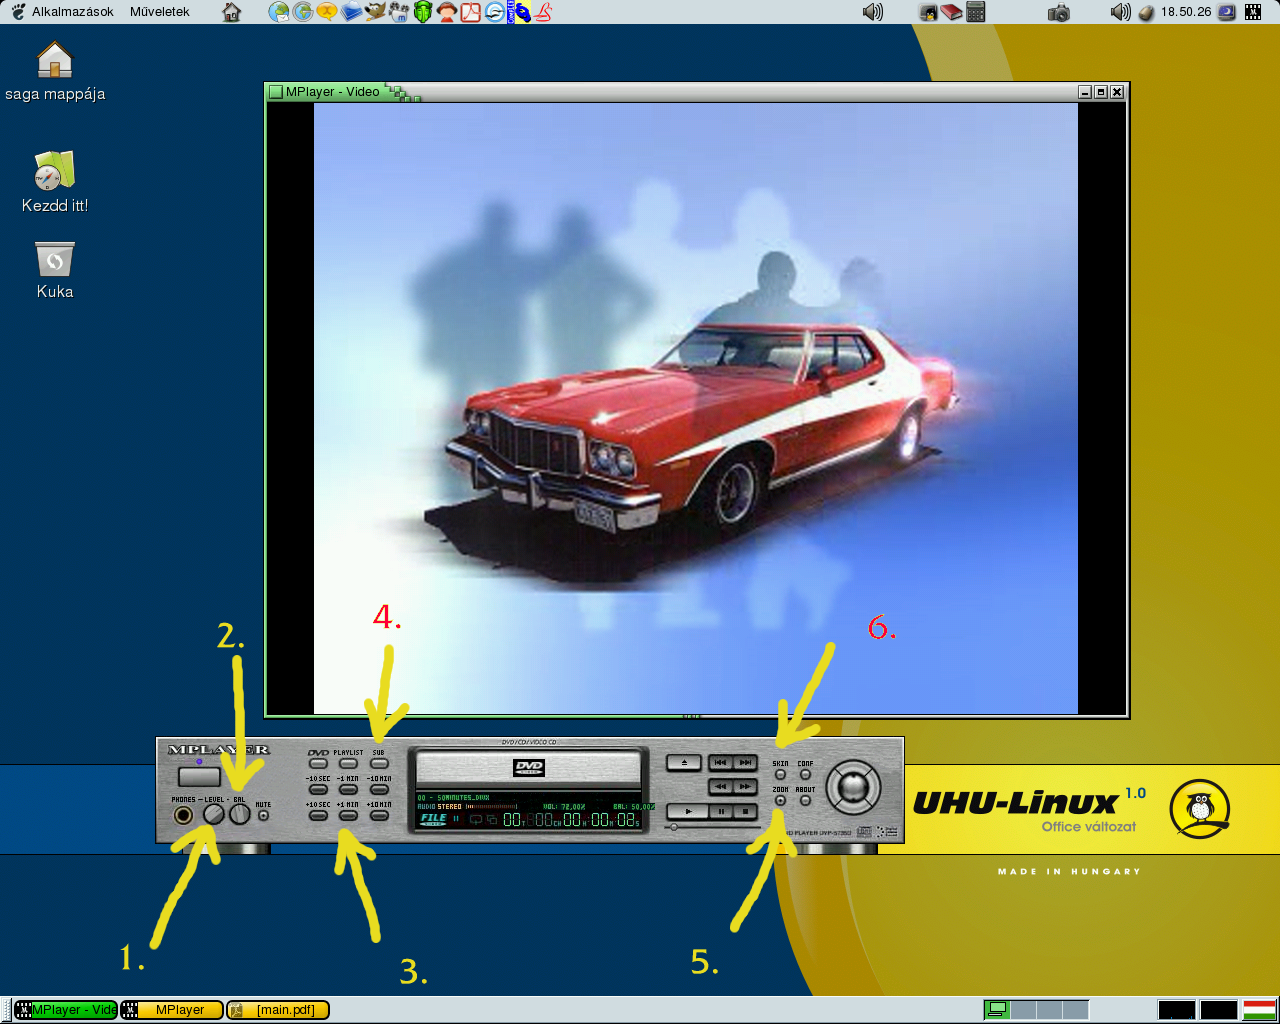Image resolution: width=1280 pixels, height=1024 pixels.
Task: Launch the PDF viewer icon
Action: pyautogui.click(x=471, y=12)
